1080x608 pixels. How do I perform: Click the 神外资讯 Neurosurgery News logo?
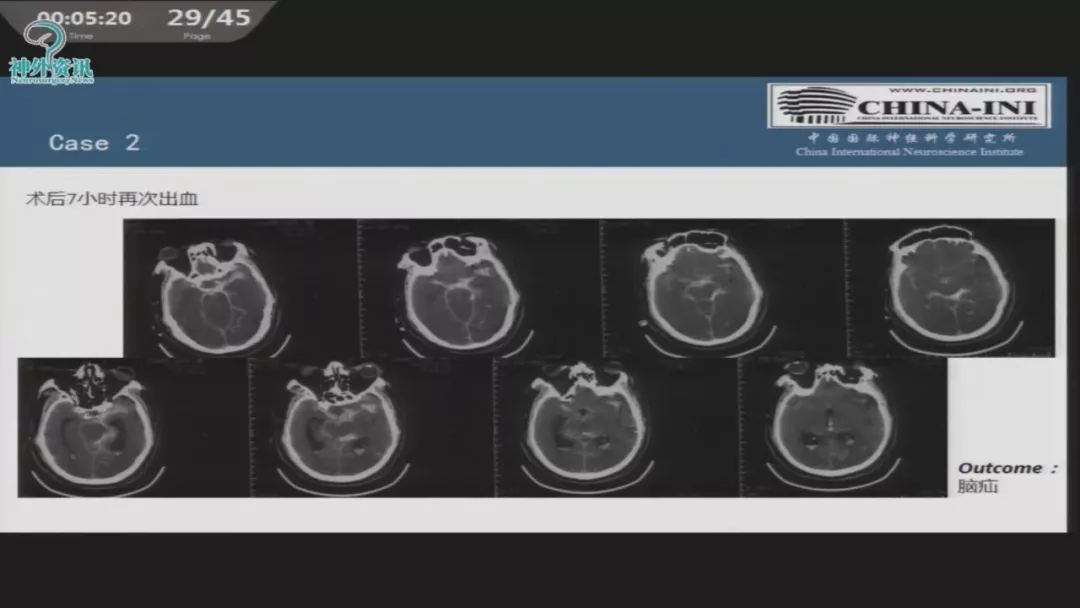click(x=51, y=54)
